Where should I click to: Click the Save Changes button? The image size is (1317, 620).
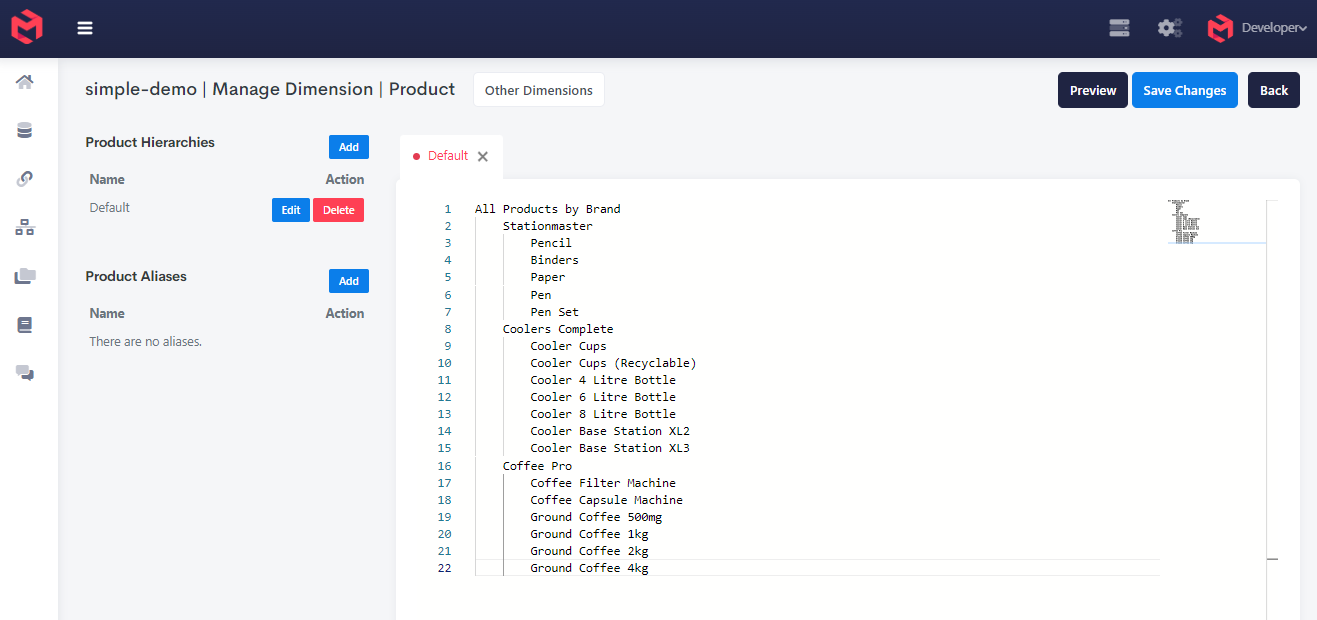coord(1184,90)
